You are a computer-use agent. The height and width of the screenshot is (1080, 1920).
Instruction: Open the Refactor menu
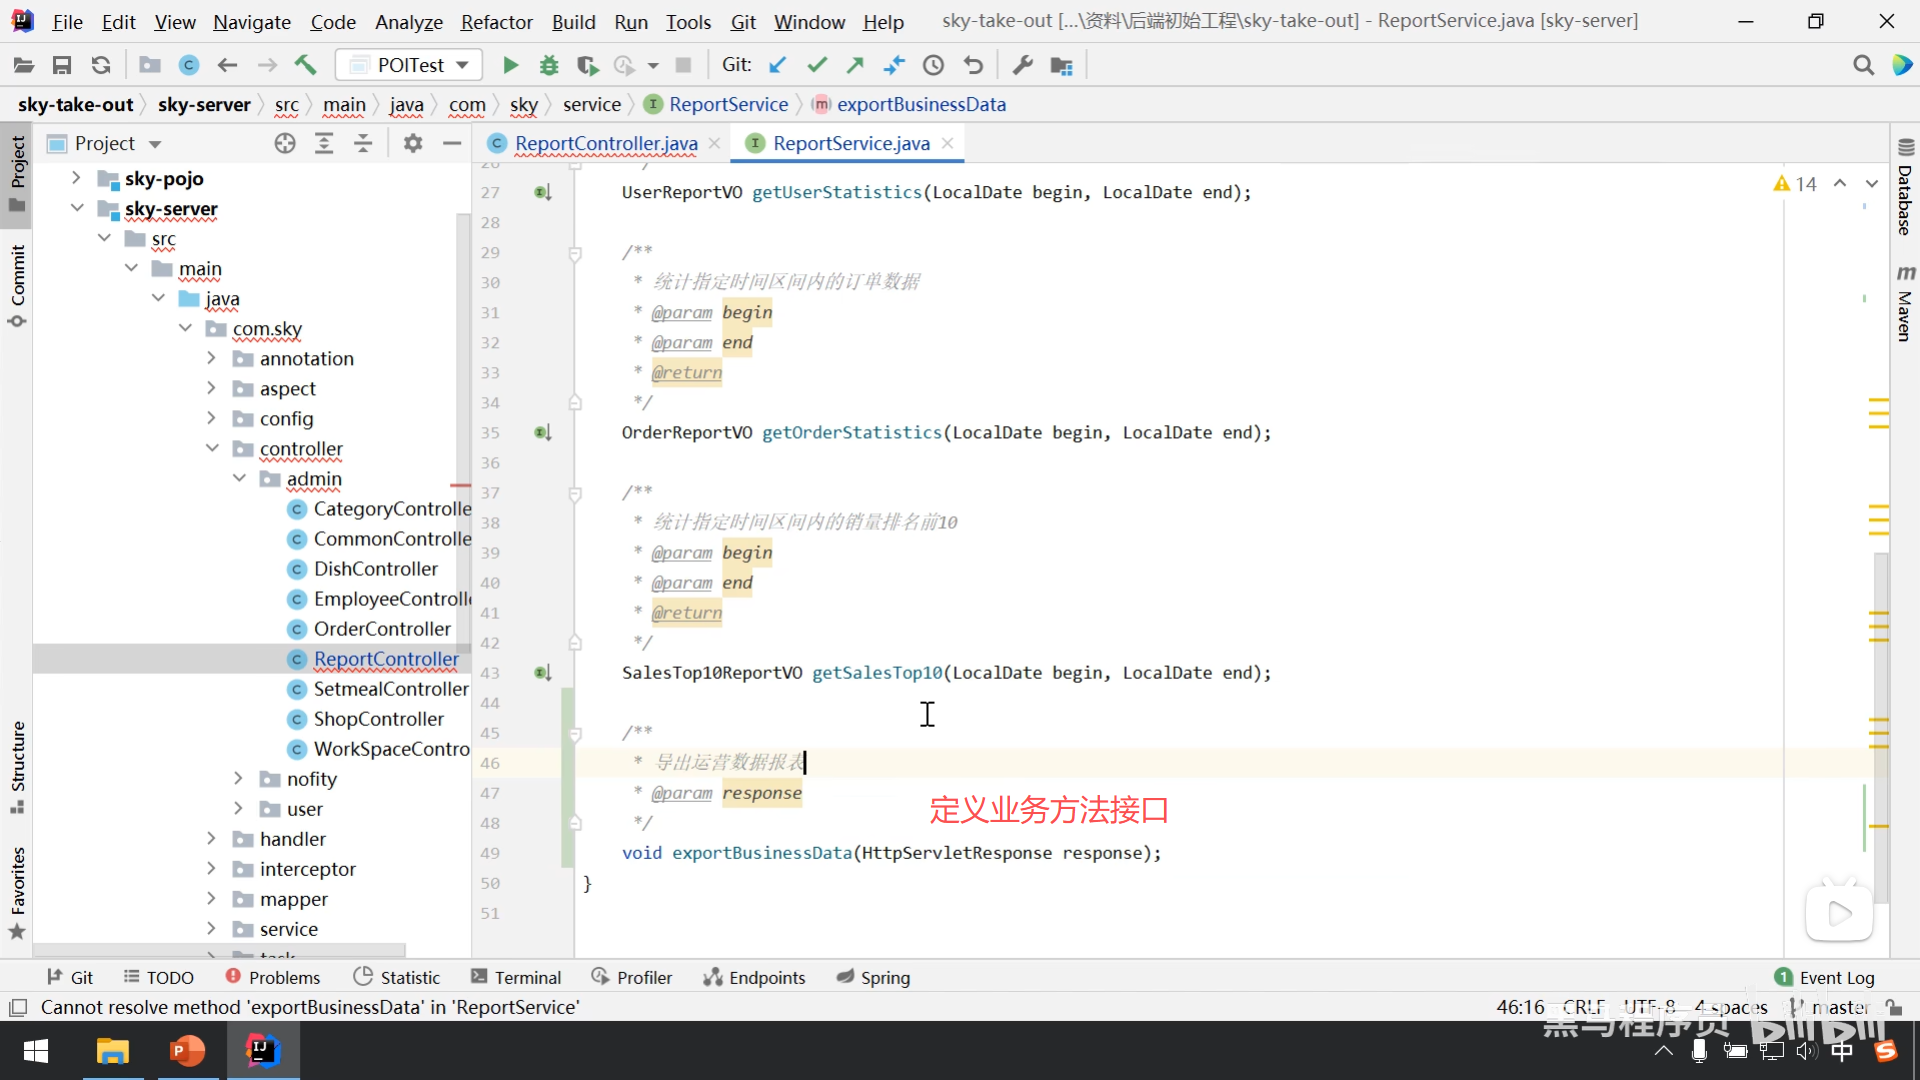(x=496, y=22)
